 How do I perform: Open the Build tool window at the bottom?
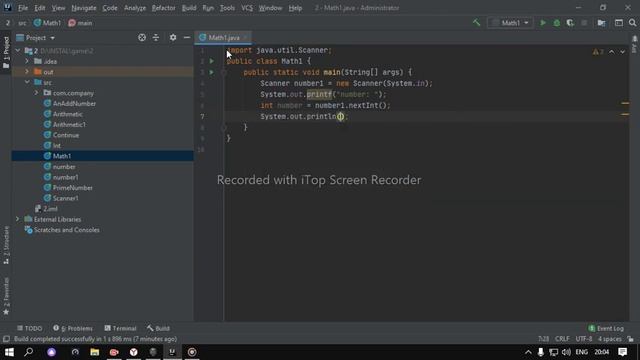coord(158,328)
